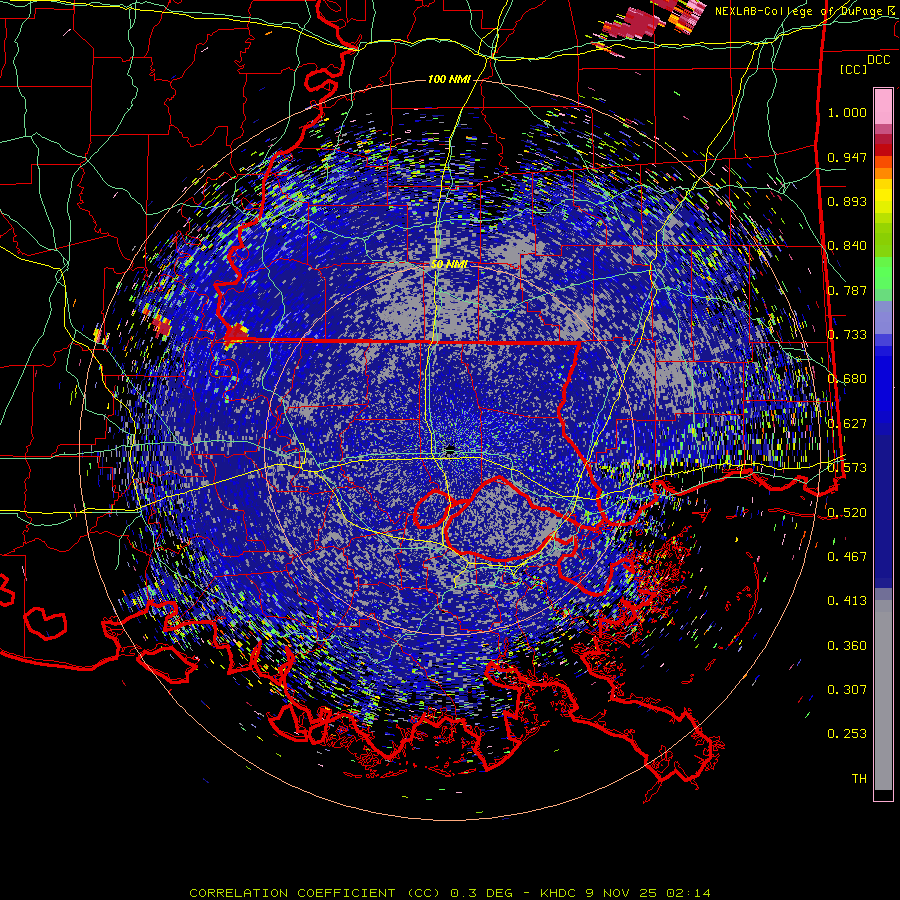Click the "50 NMI" range ring label

tap(449, 265)
